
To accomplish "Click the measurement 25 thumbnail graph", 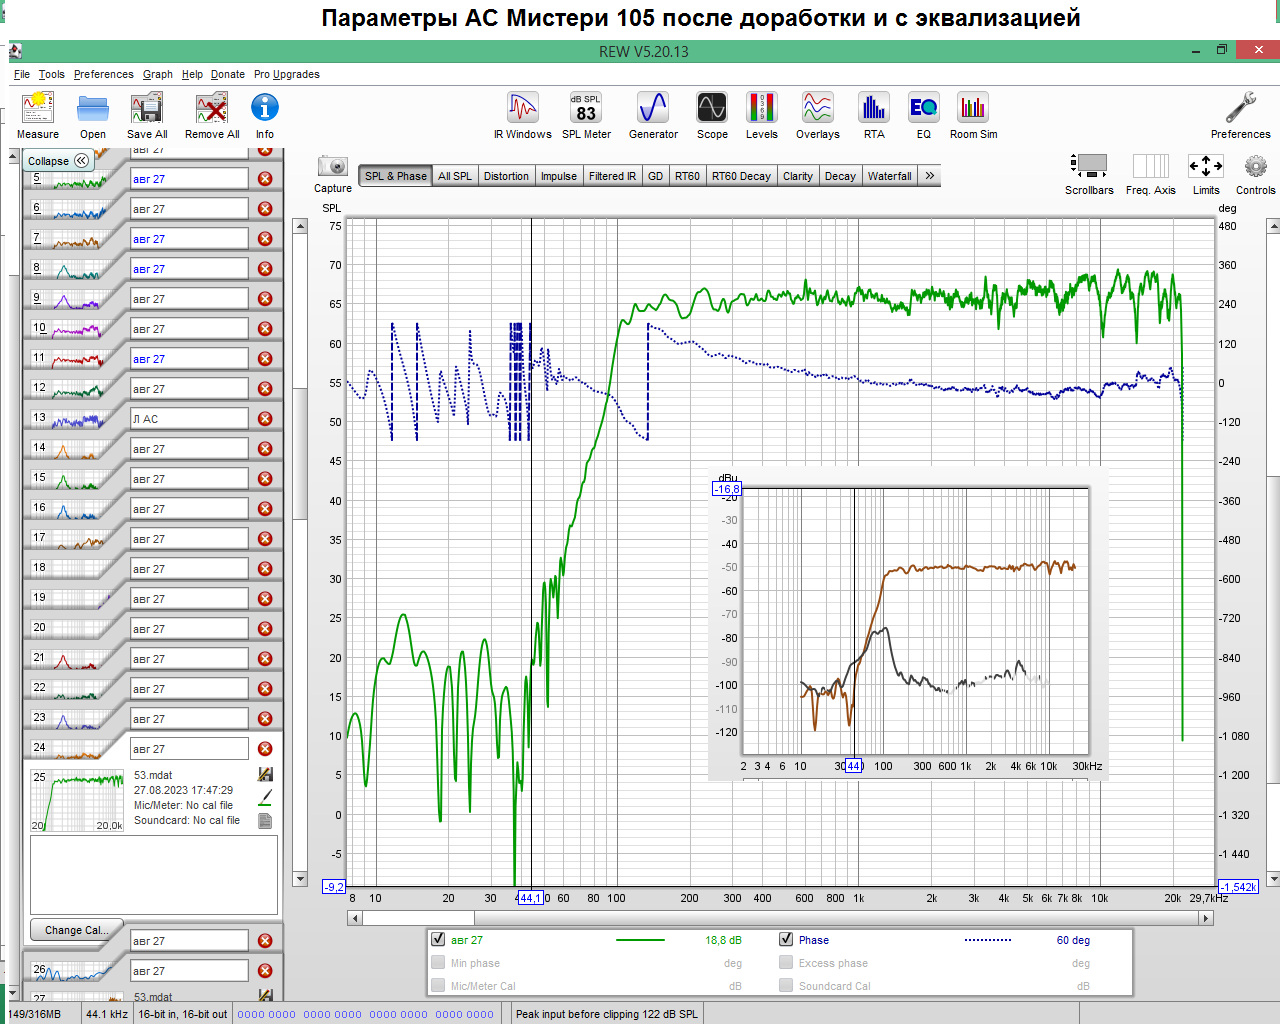I will (x=77, y=801).
